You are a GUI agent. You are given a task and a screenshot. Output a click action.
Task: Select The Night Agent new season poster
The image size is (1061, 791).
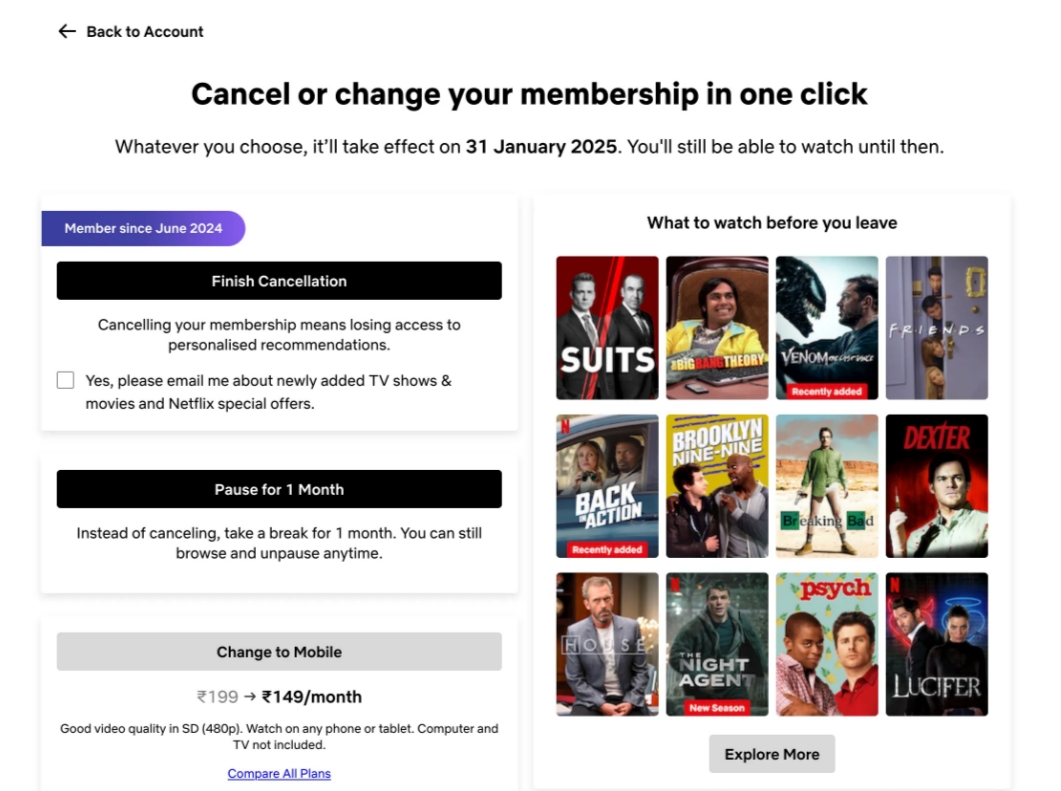click(x=717, y=644)
